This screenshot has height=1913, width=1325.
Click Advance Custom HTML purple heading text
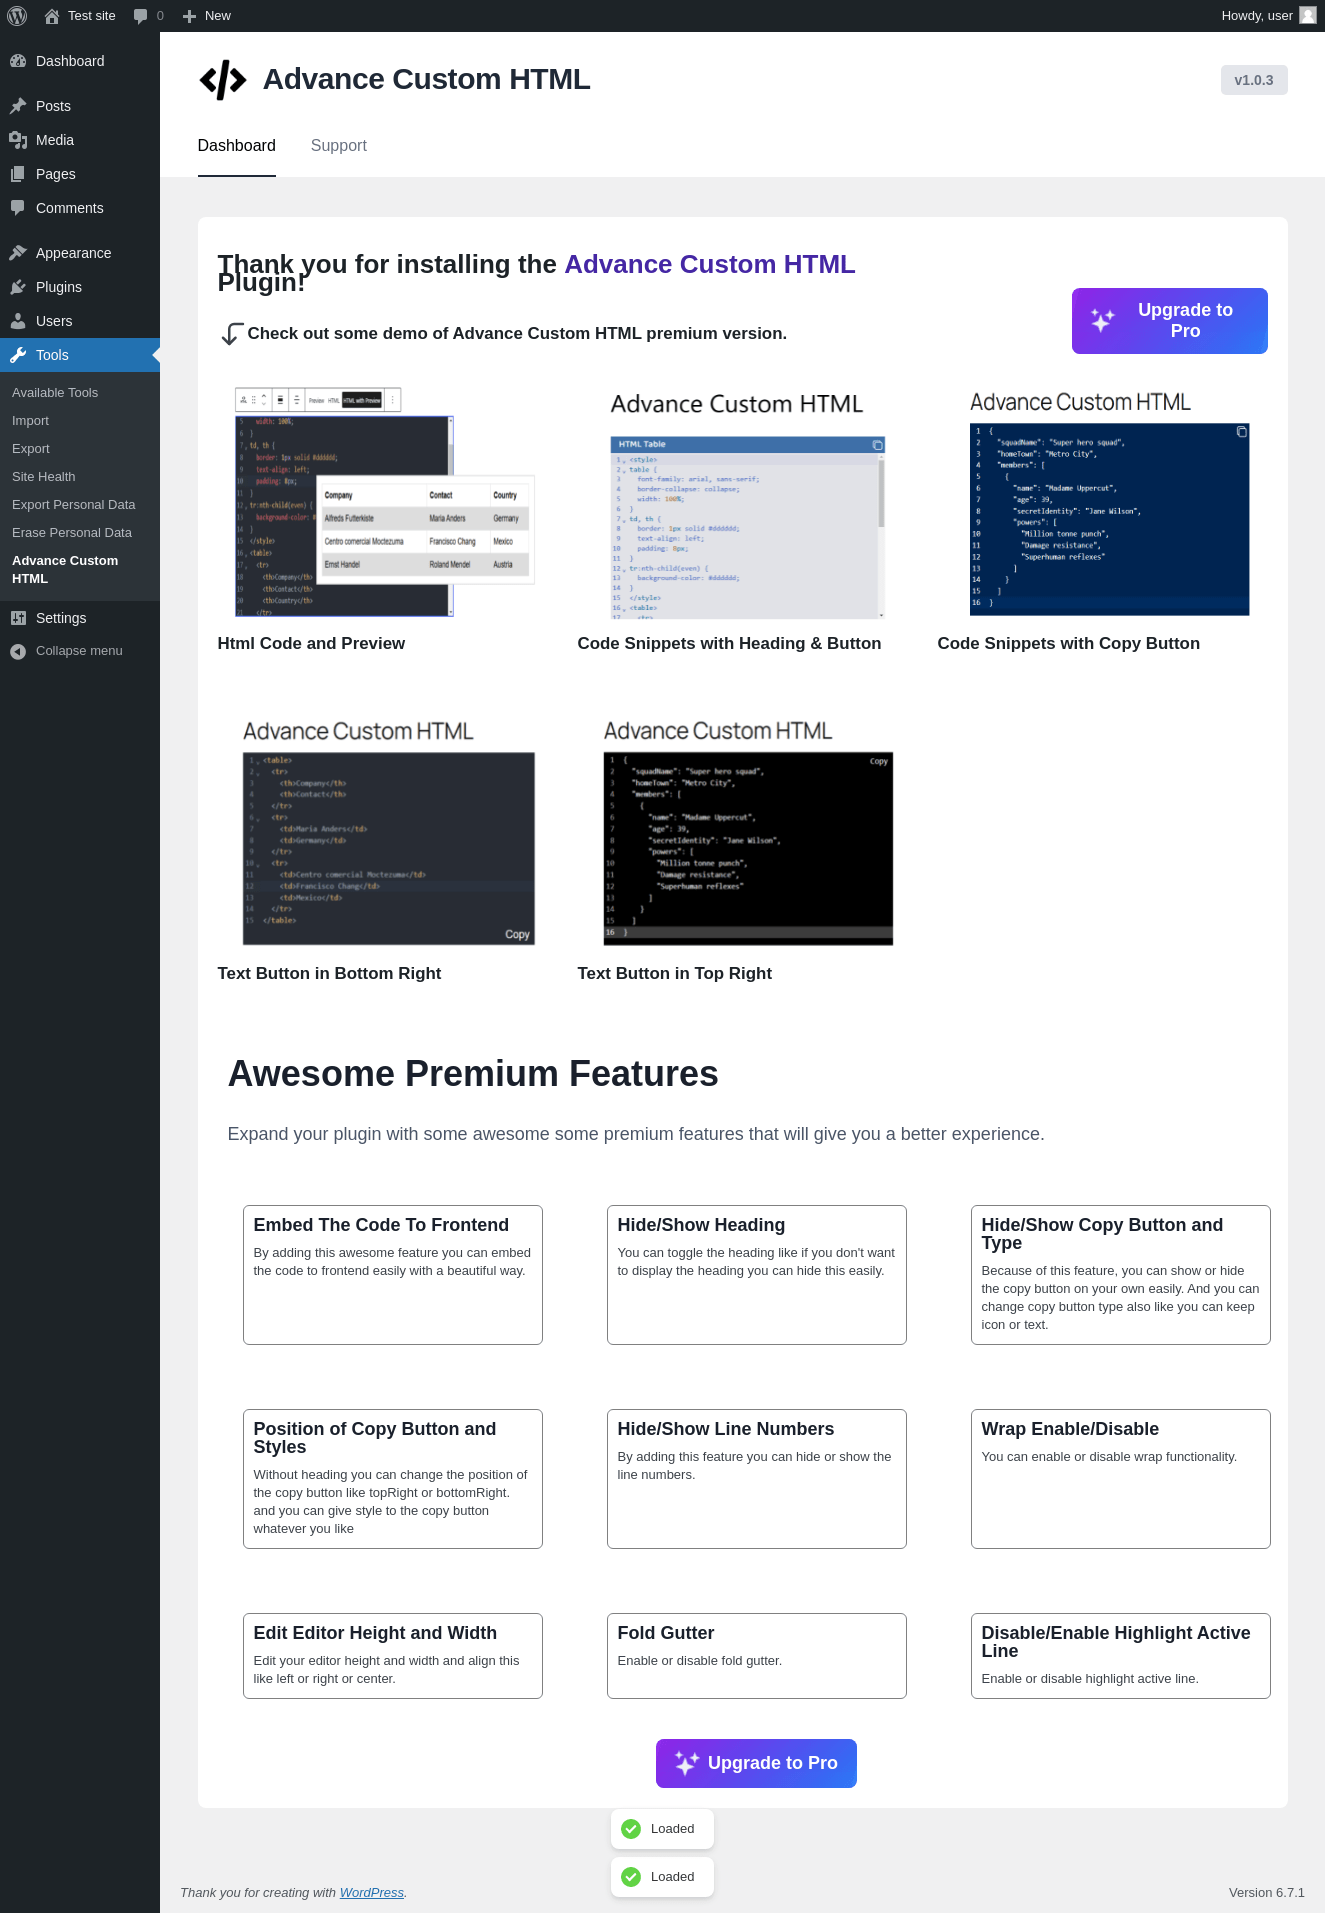point(710,264)
